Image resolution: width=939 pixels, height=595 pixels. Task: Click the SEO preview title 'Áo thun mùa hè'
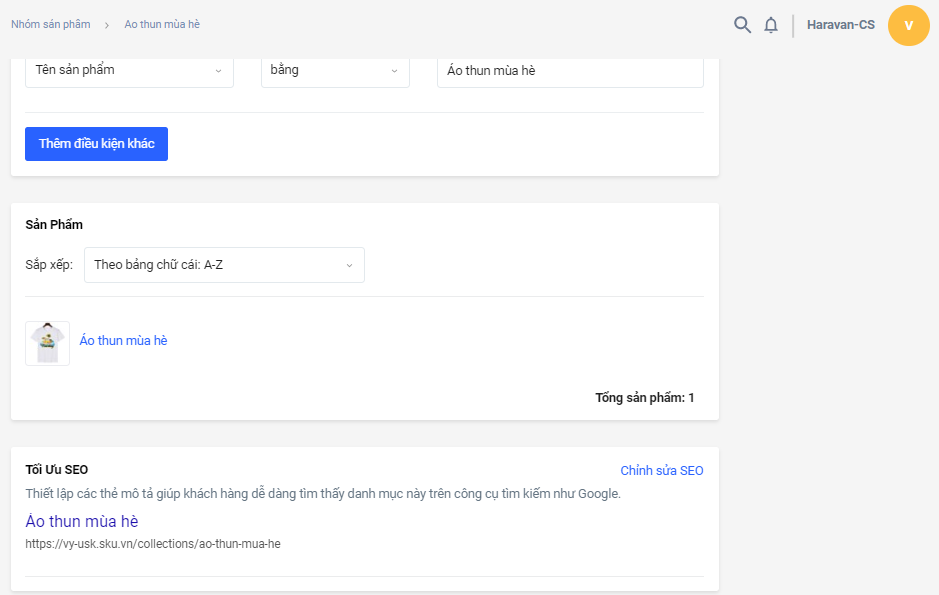click(x=82, y=521)
